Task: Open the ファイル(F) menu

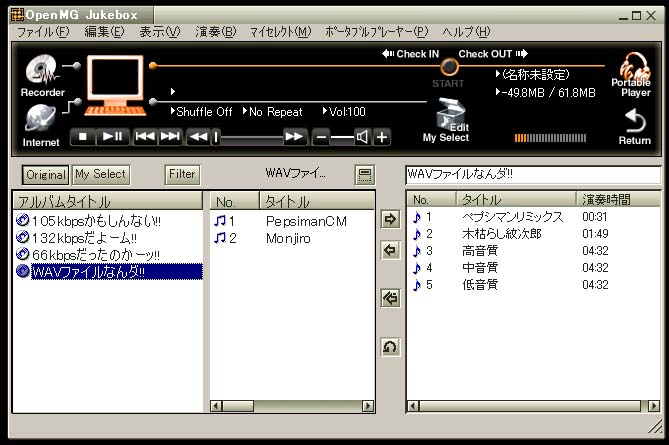Action: pos(43,32)
